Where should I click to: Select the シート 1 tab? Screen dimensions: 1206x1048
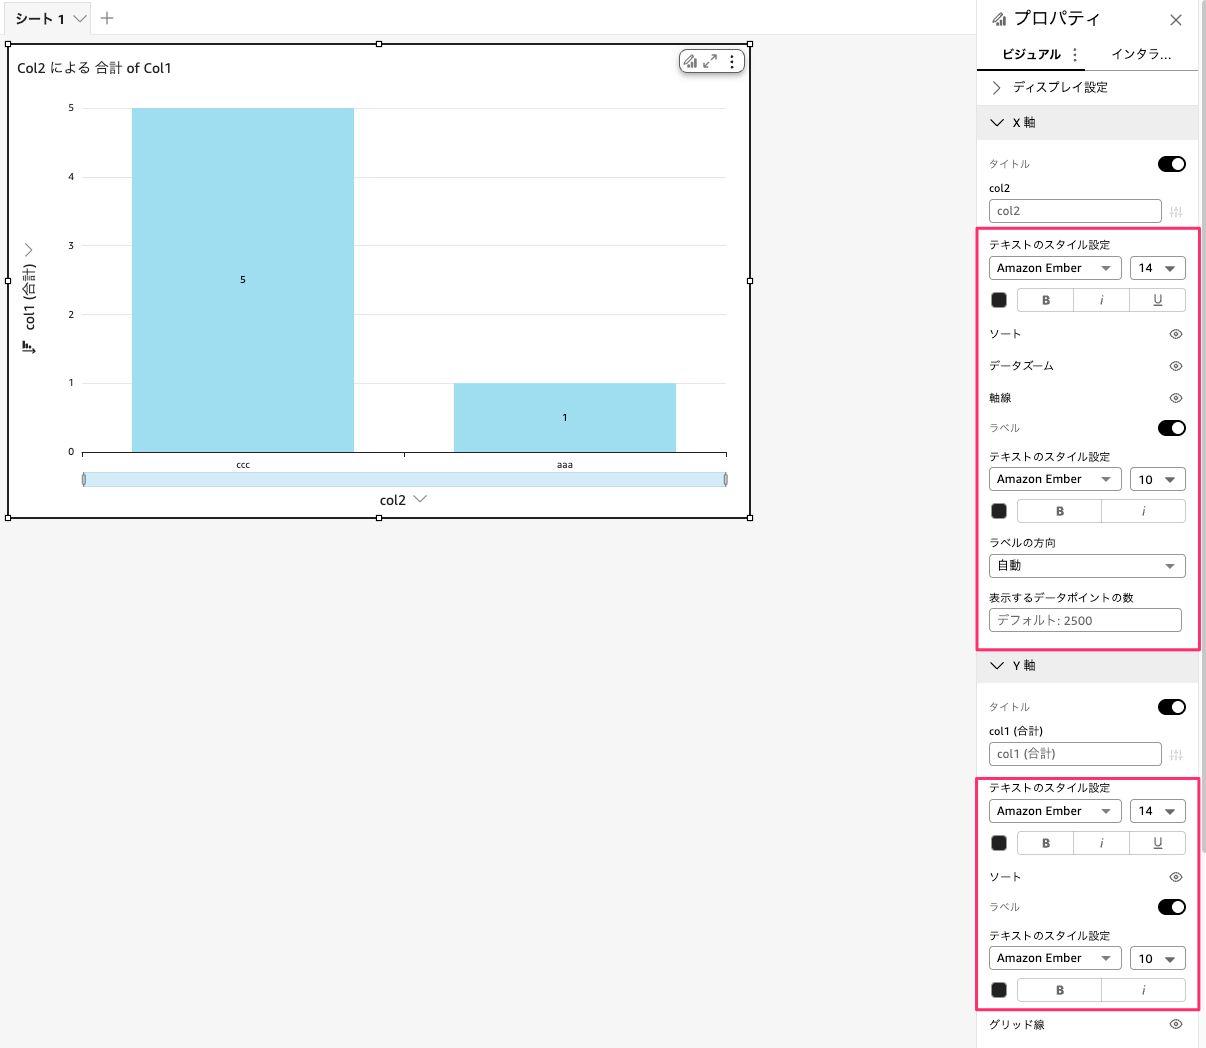40,19
